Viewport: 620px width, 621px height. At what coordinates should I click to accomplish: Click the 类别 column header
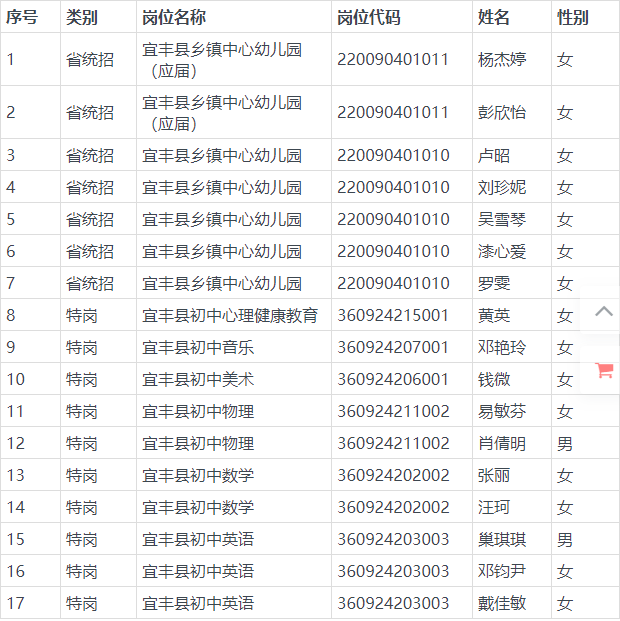(x=82, y=17)
